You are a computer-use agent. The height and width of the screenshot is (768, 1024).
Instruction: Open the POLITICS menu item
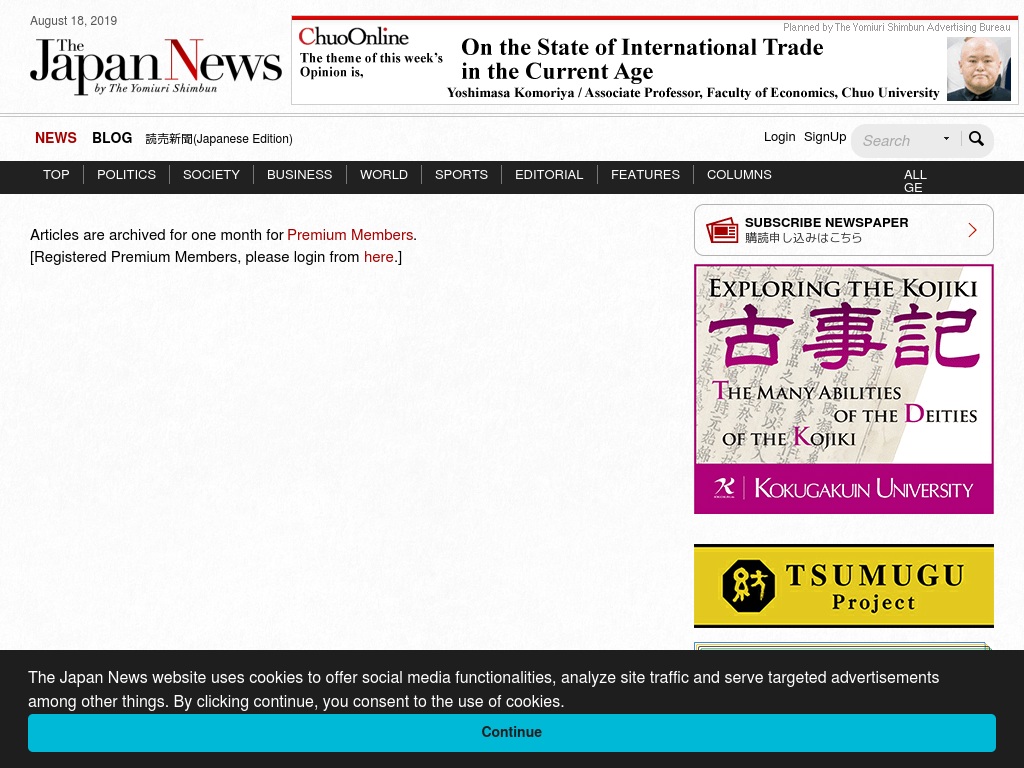(x=127, y=174)
